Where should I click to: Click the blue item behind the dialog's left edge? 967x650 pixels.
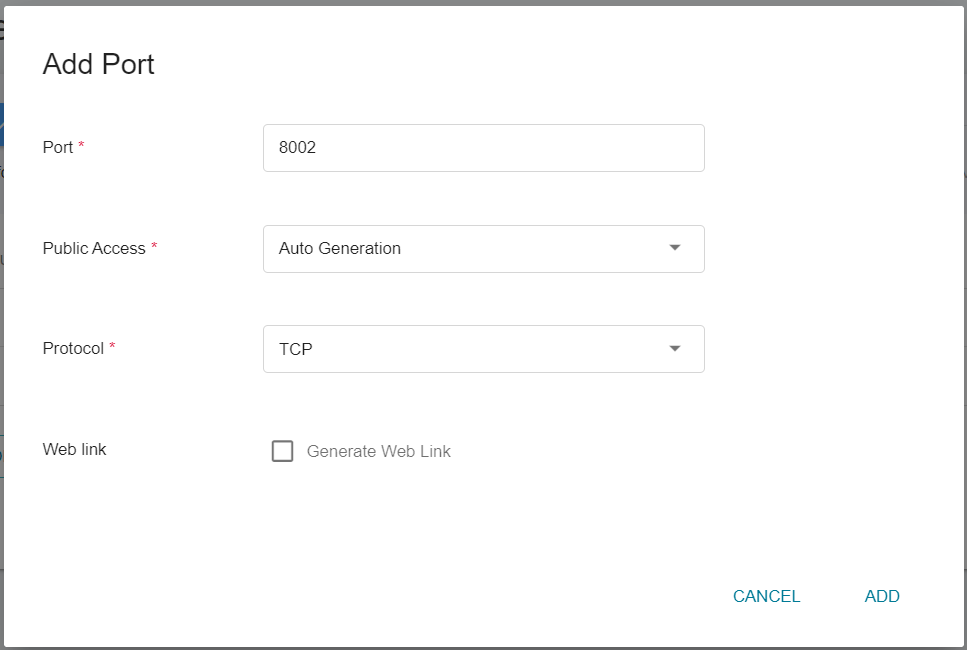coord(2,125)
